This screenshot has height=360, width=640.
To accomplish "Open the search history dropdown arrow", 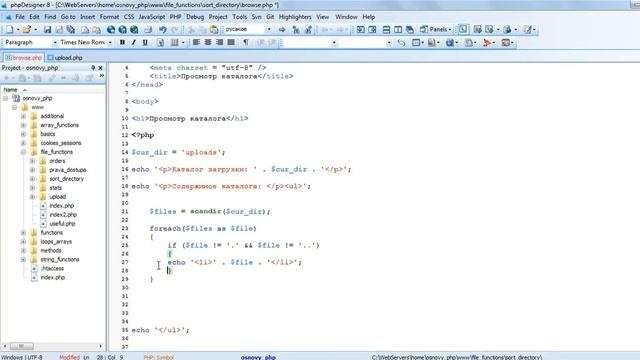I will (x=269, y=29).
